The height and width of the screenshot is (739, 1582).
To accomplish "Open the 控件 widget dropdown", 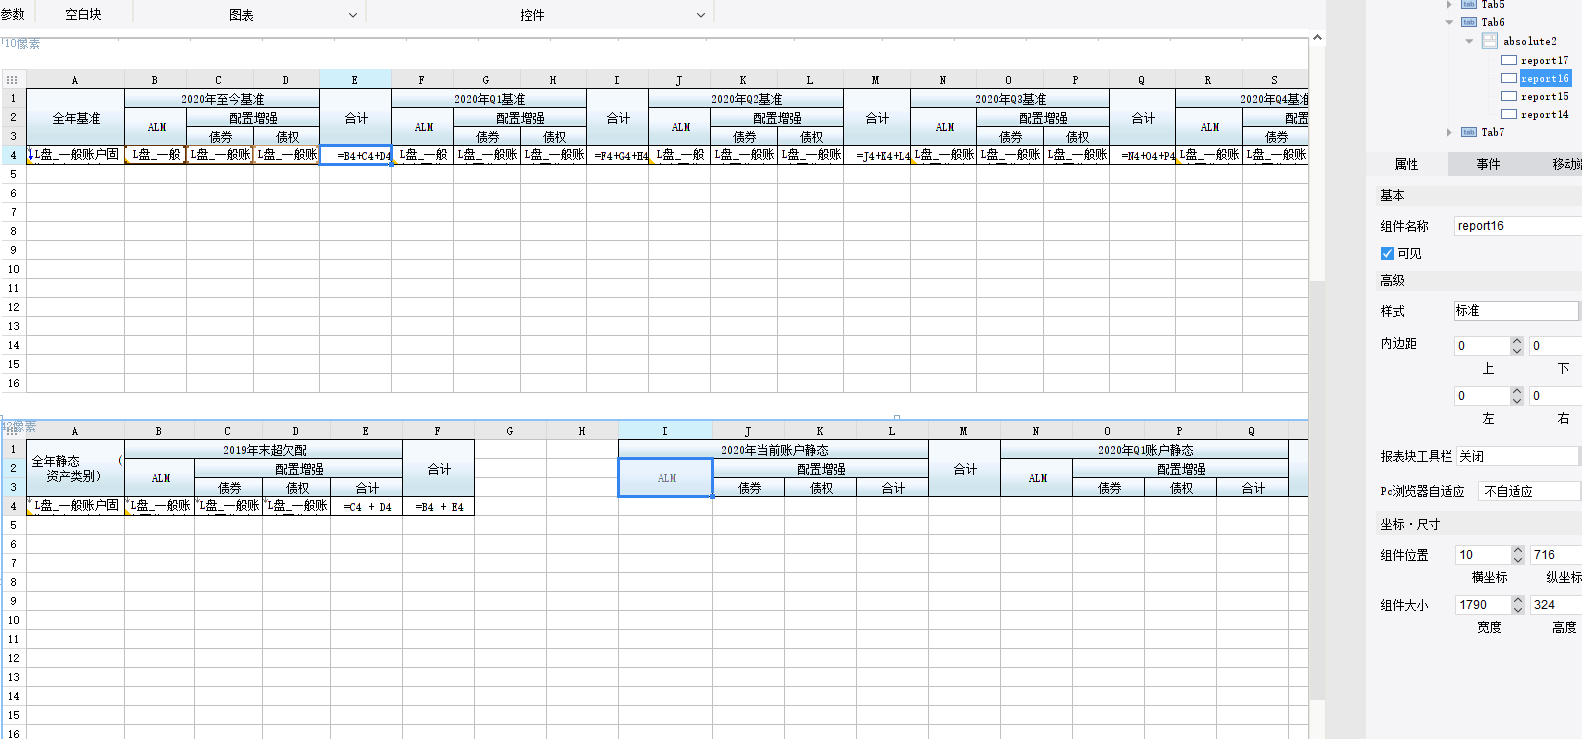I will [x=701, y=15].
